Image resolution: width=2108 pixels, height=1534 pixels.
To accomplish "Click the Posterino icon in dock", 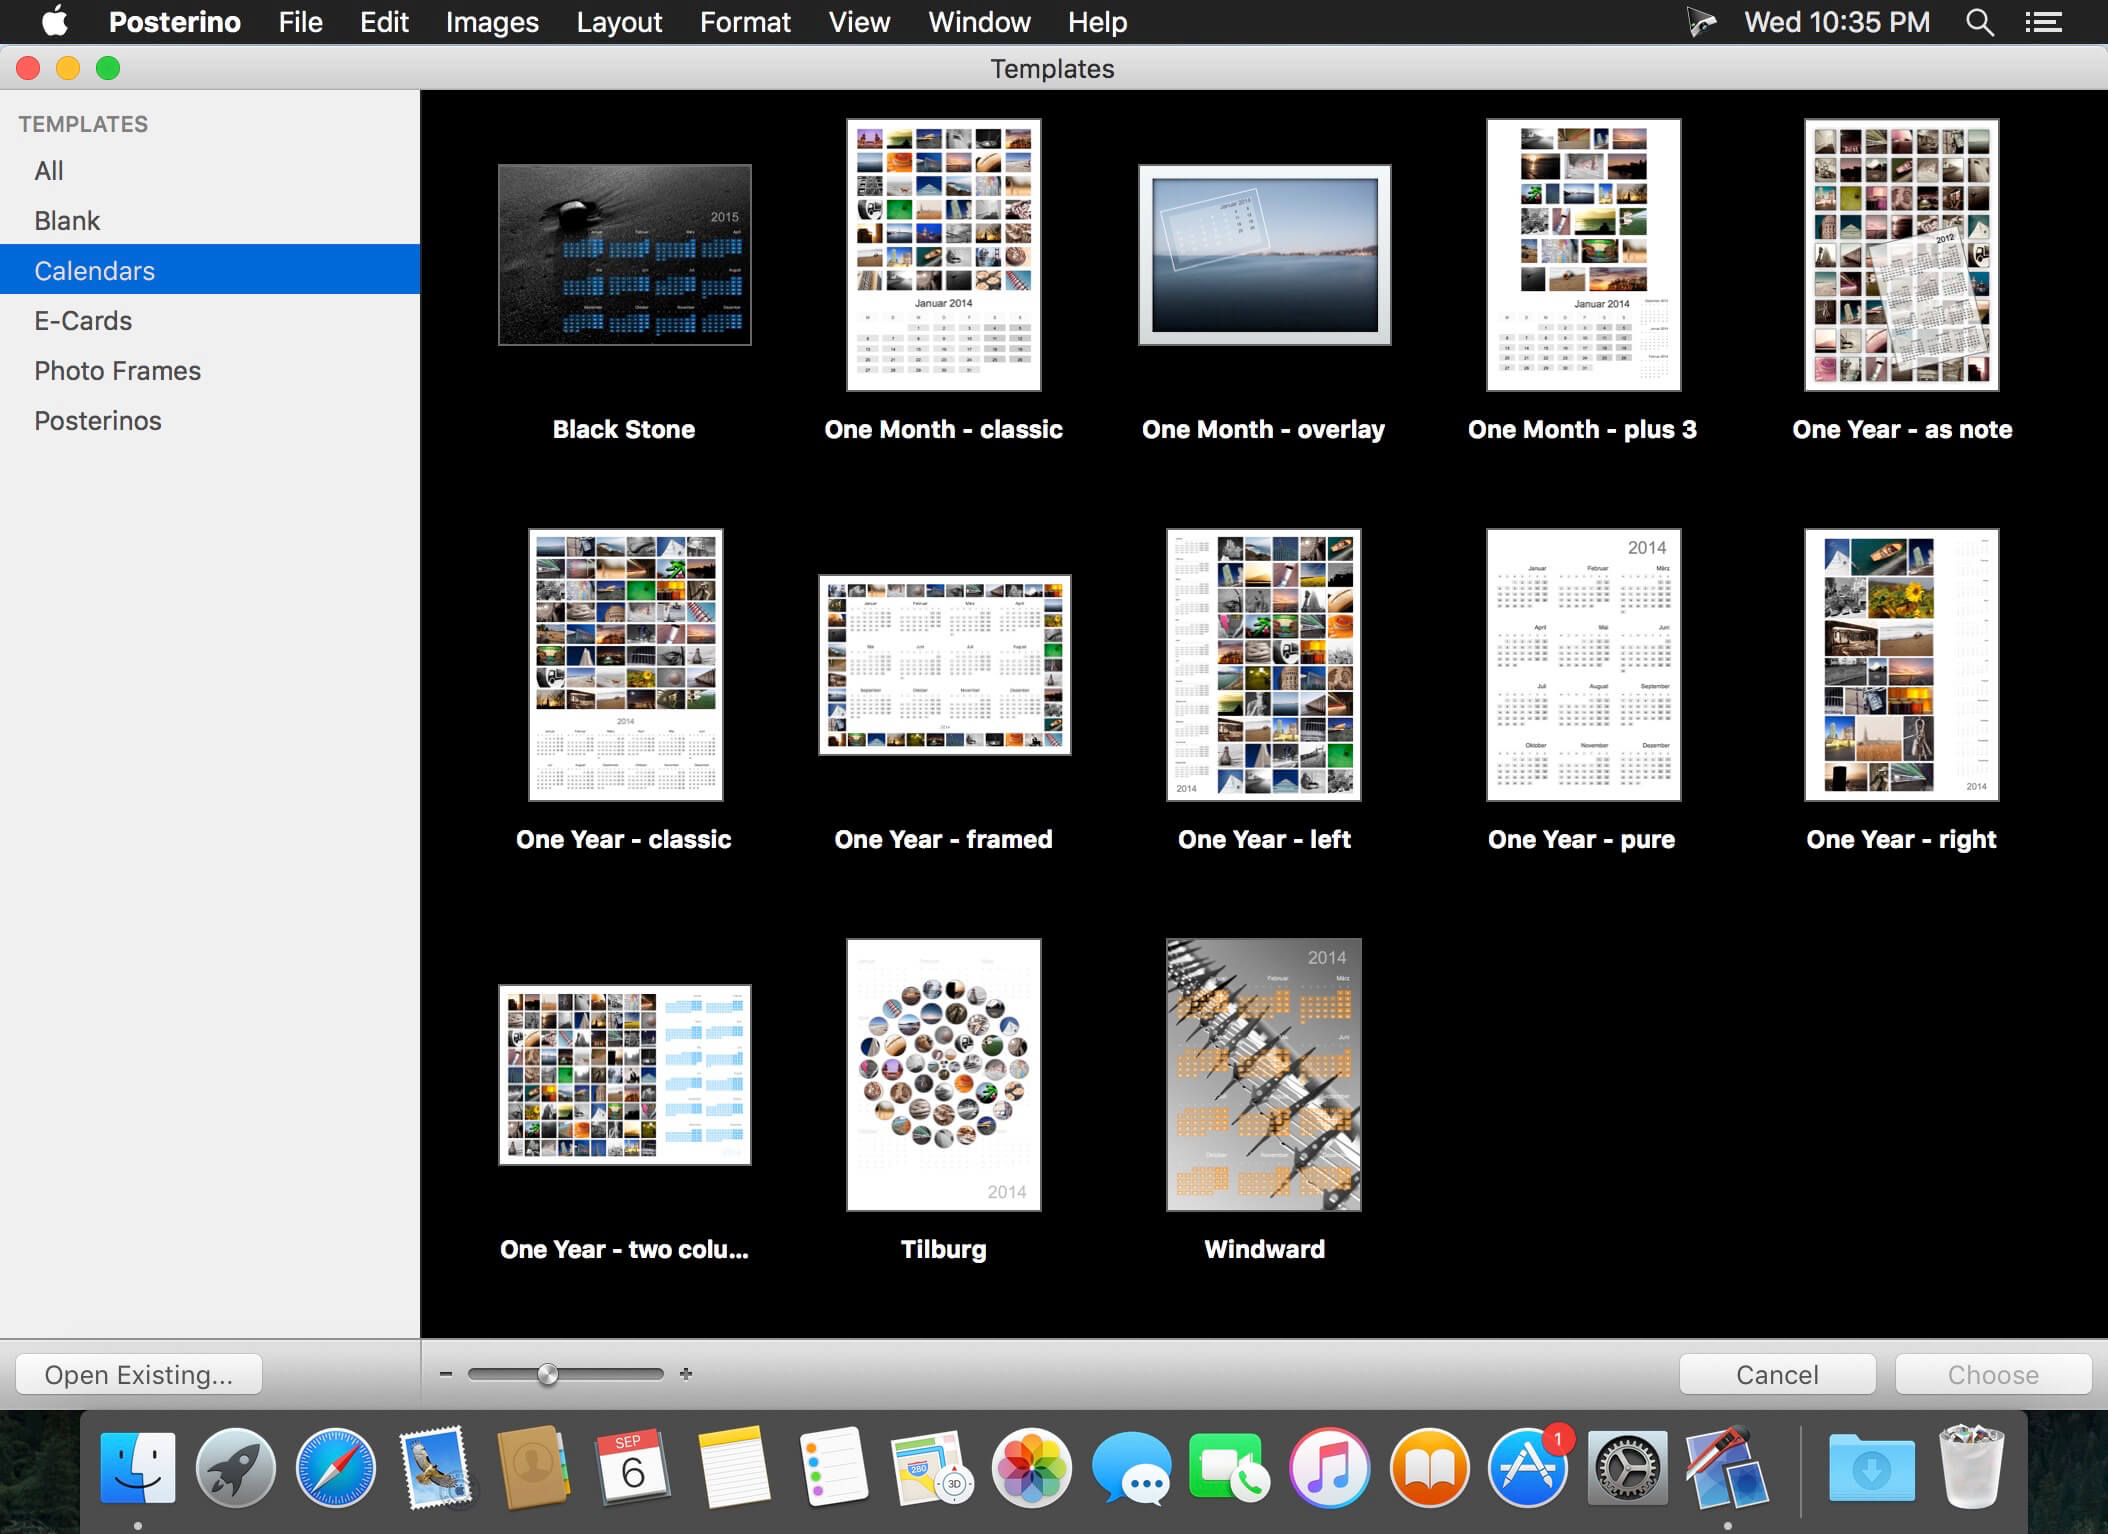I will click(1727, 1468).
